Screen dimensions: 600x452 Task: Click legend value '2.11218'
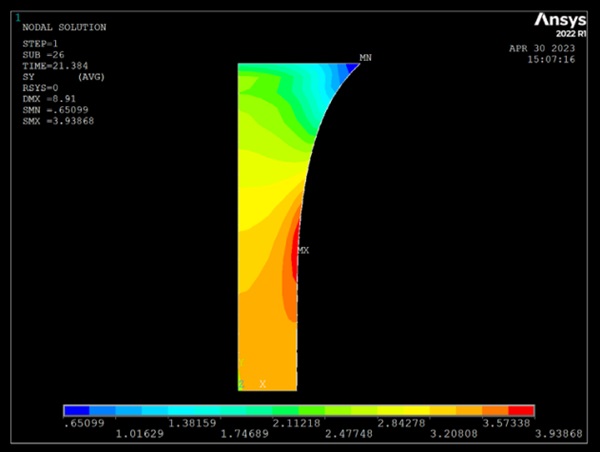297,423
